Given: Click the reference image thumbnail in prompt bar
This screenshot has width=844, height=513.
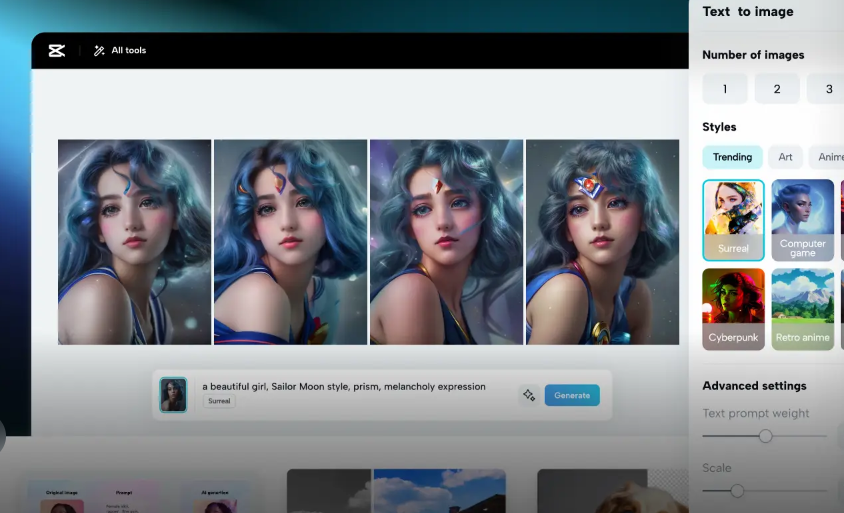Looking at the screenshot, I should (x=173, y=395).
